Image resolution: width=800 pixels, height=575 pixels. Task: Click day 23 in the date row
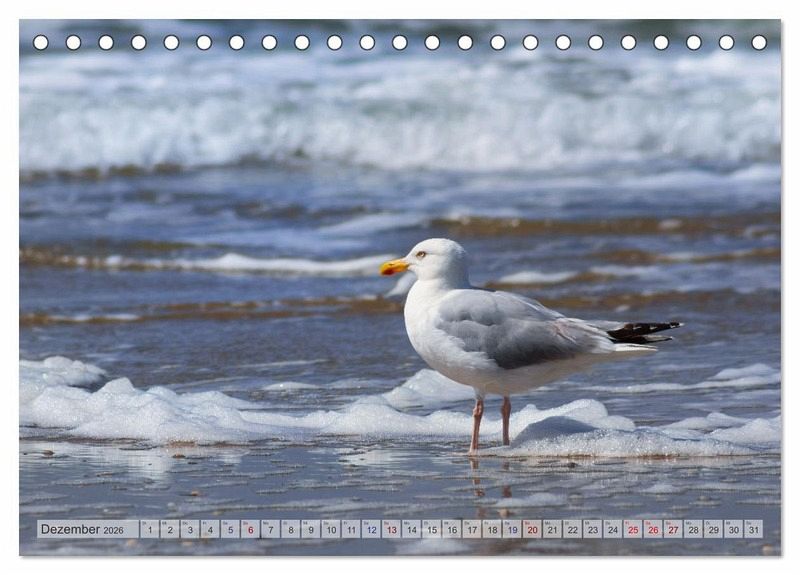coord(593,529)
